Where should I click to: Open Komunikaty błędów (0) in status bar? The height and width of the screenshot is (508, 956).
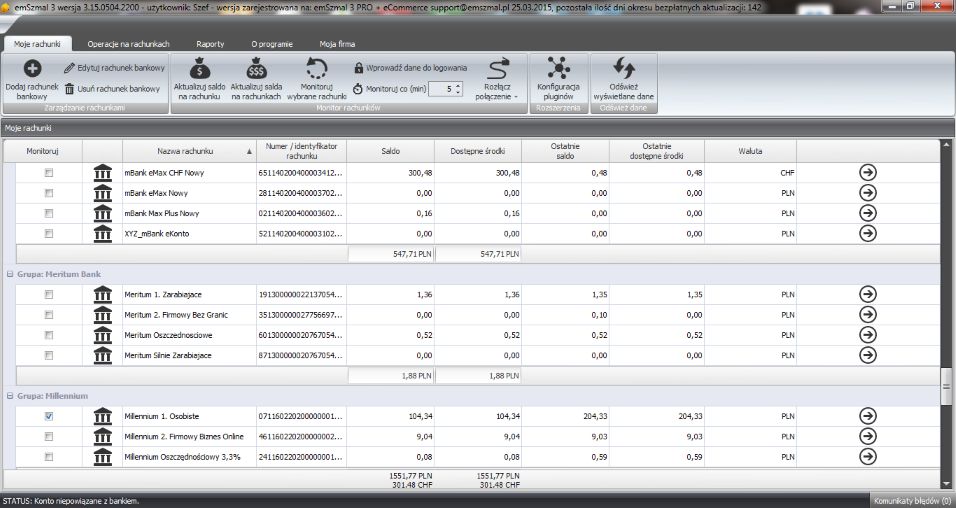tap(912, 501)
